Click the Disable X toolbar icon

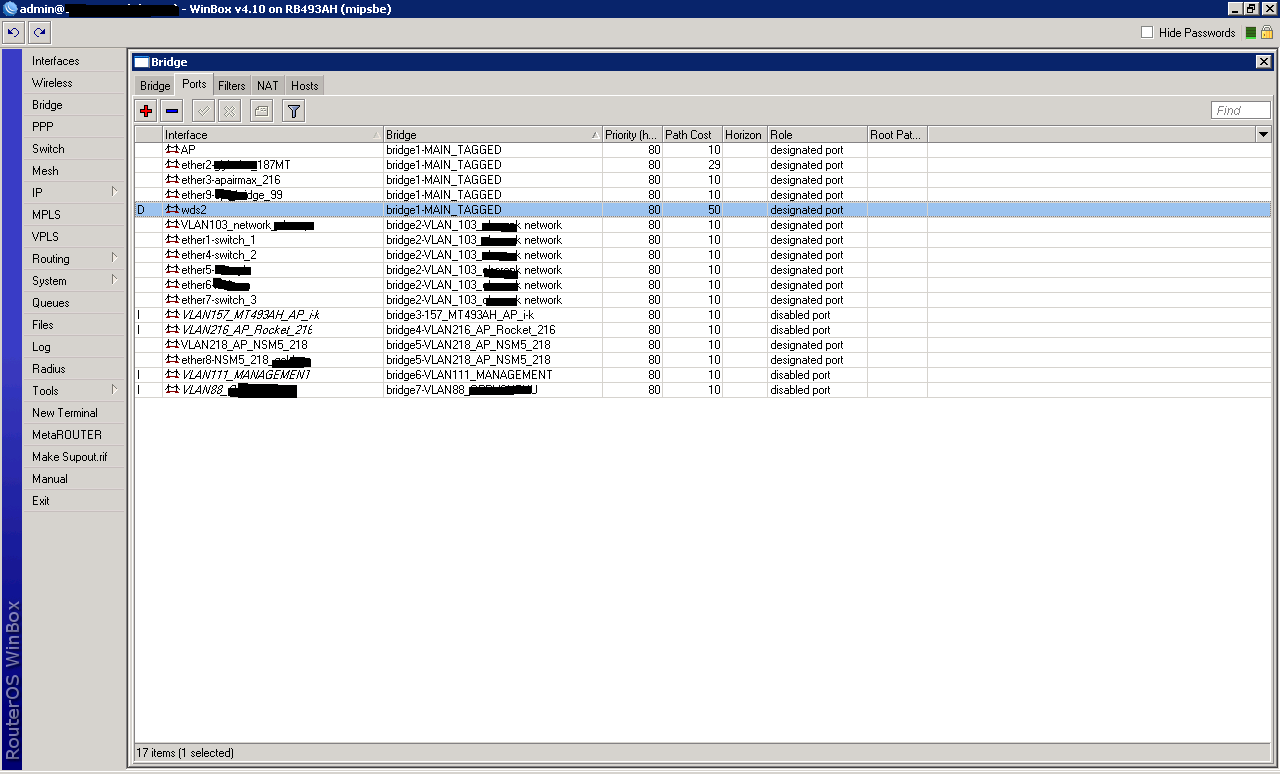pyautogui.click(x=229, y=111)
